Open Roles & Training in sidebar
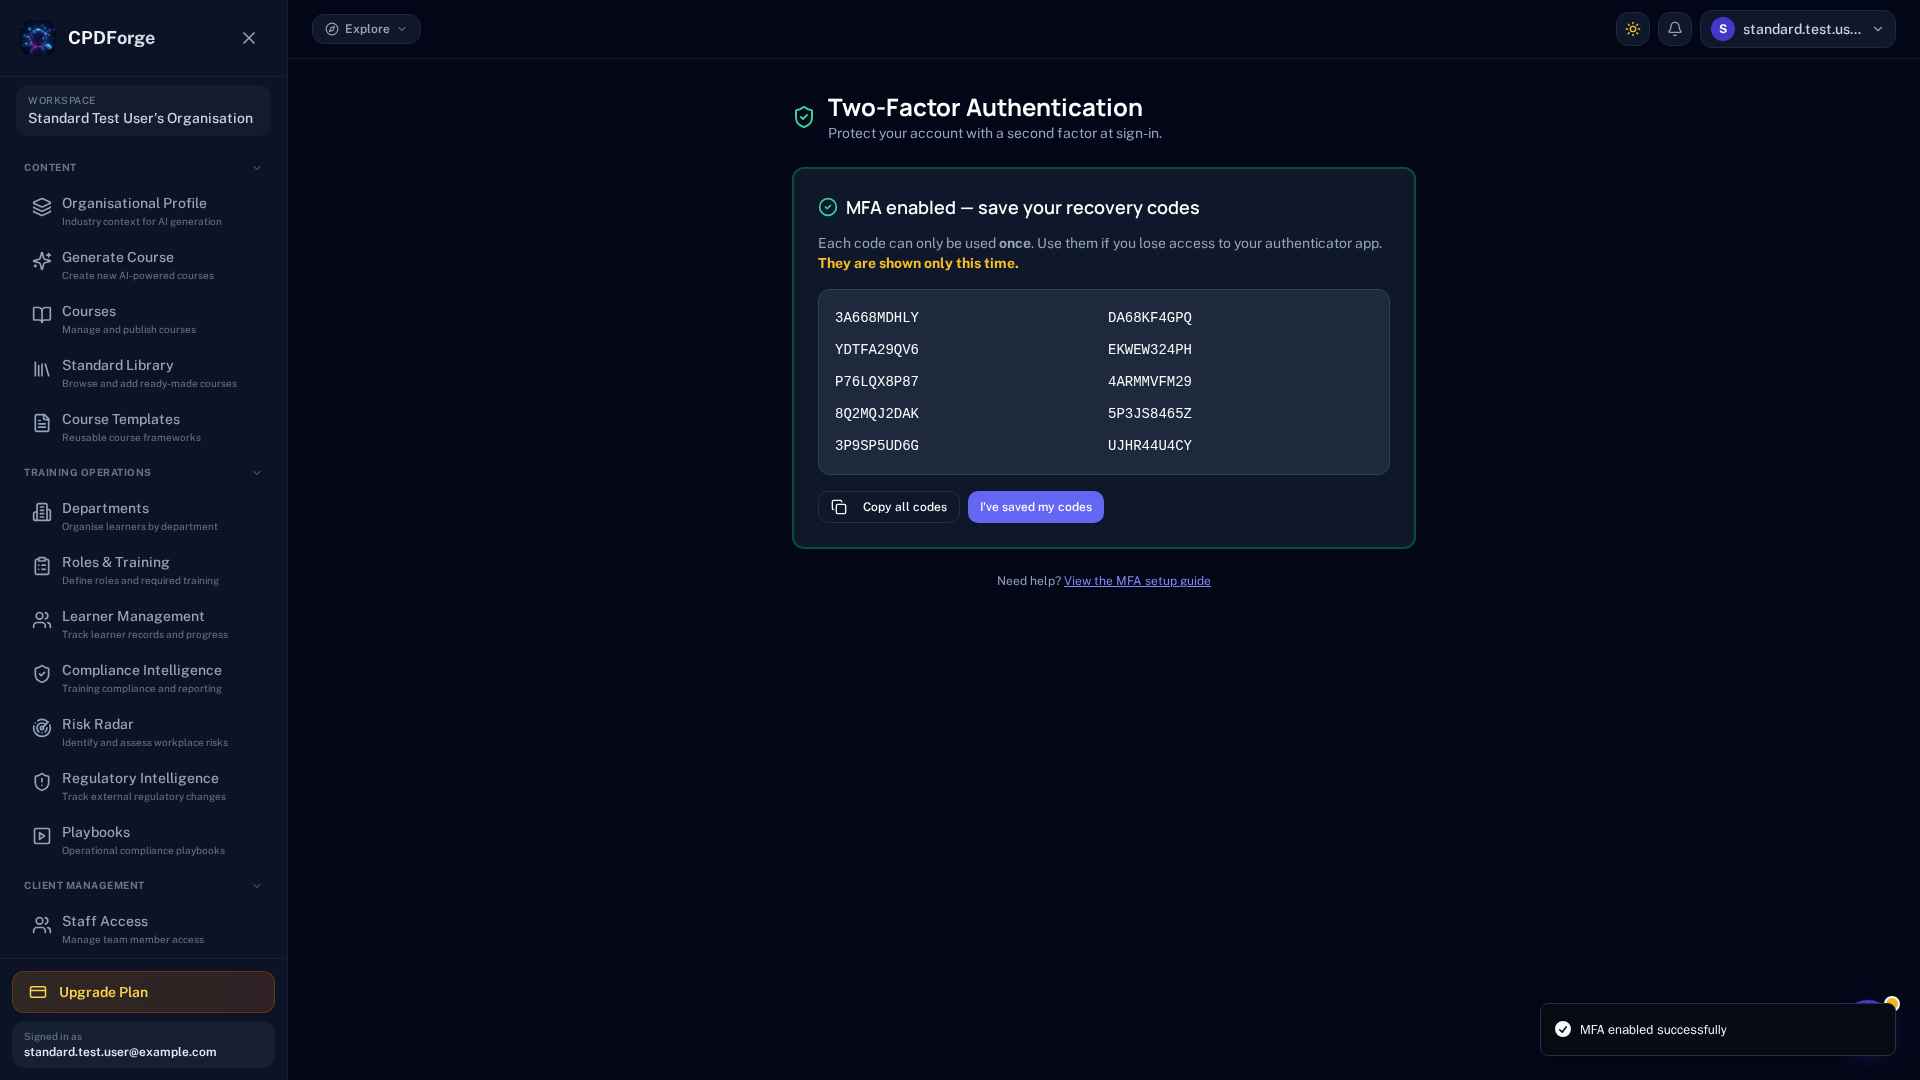The width and height of the screenshot is (1920, 1080). (143, 570)
